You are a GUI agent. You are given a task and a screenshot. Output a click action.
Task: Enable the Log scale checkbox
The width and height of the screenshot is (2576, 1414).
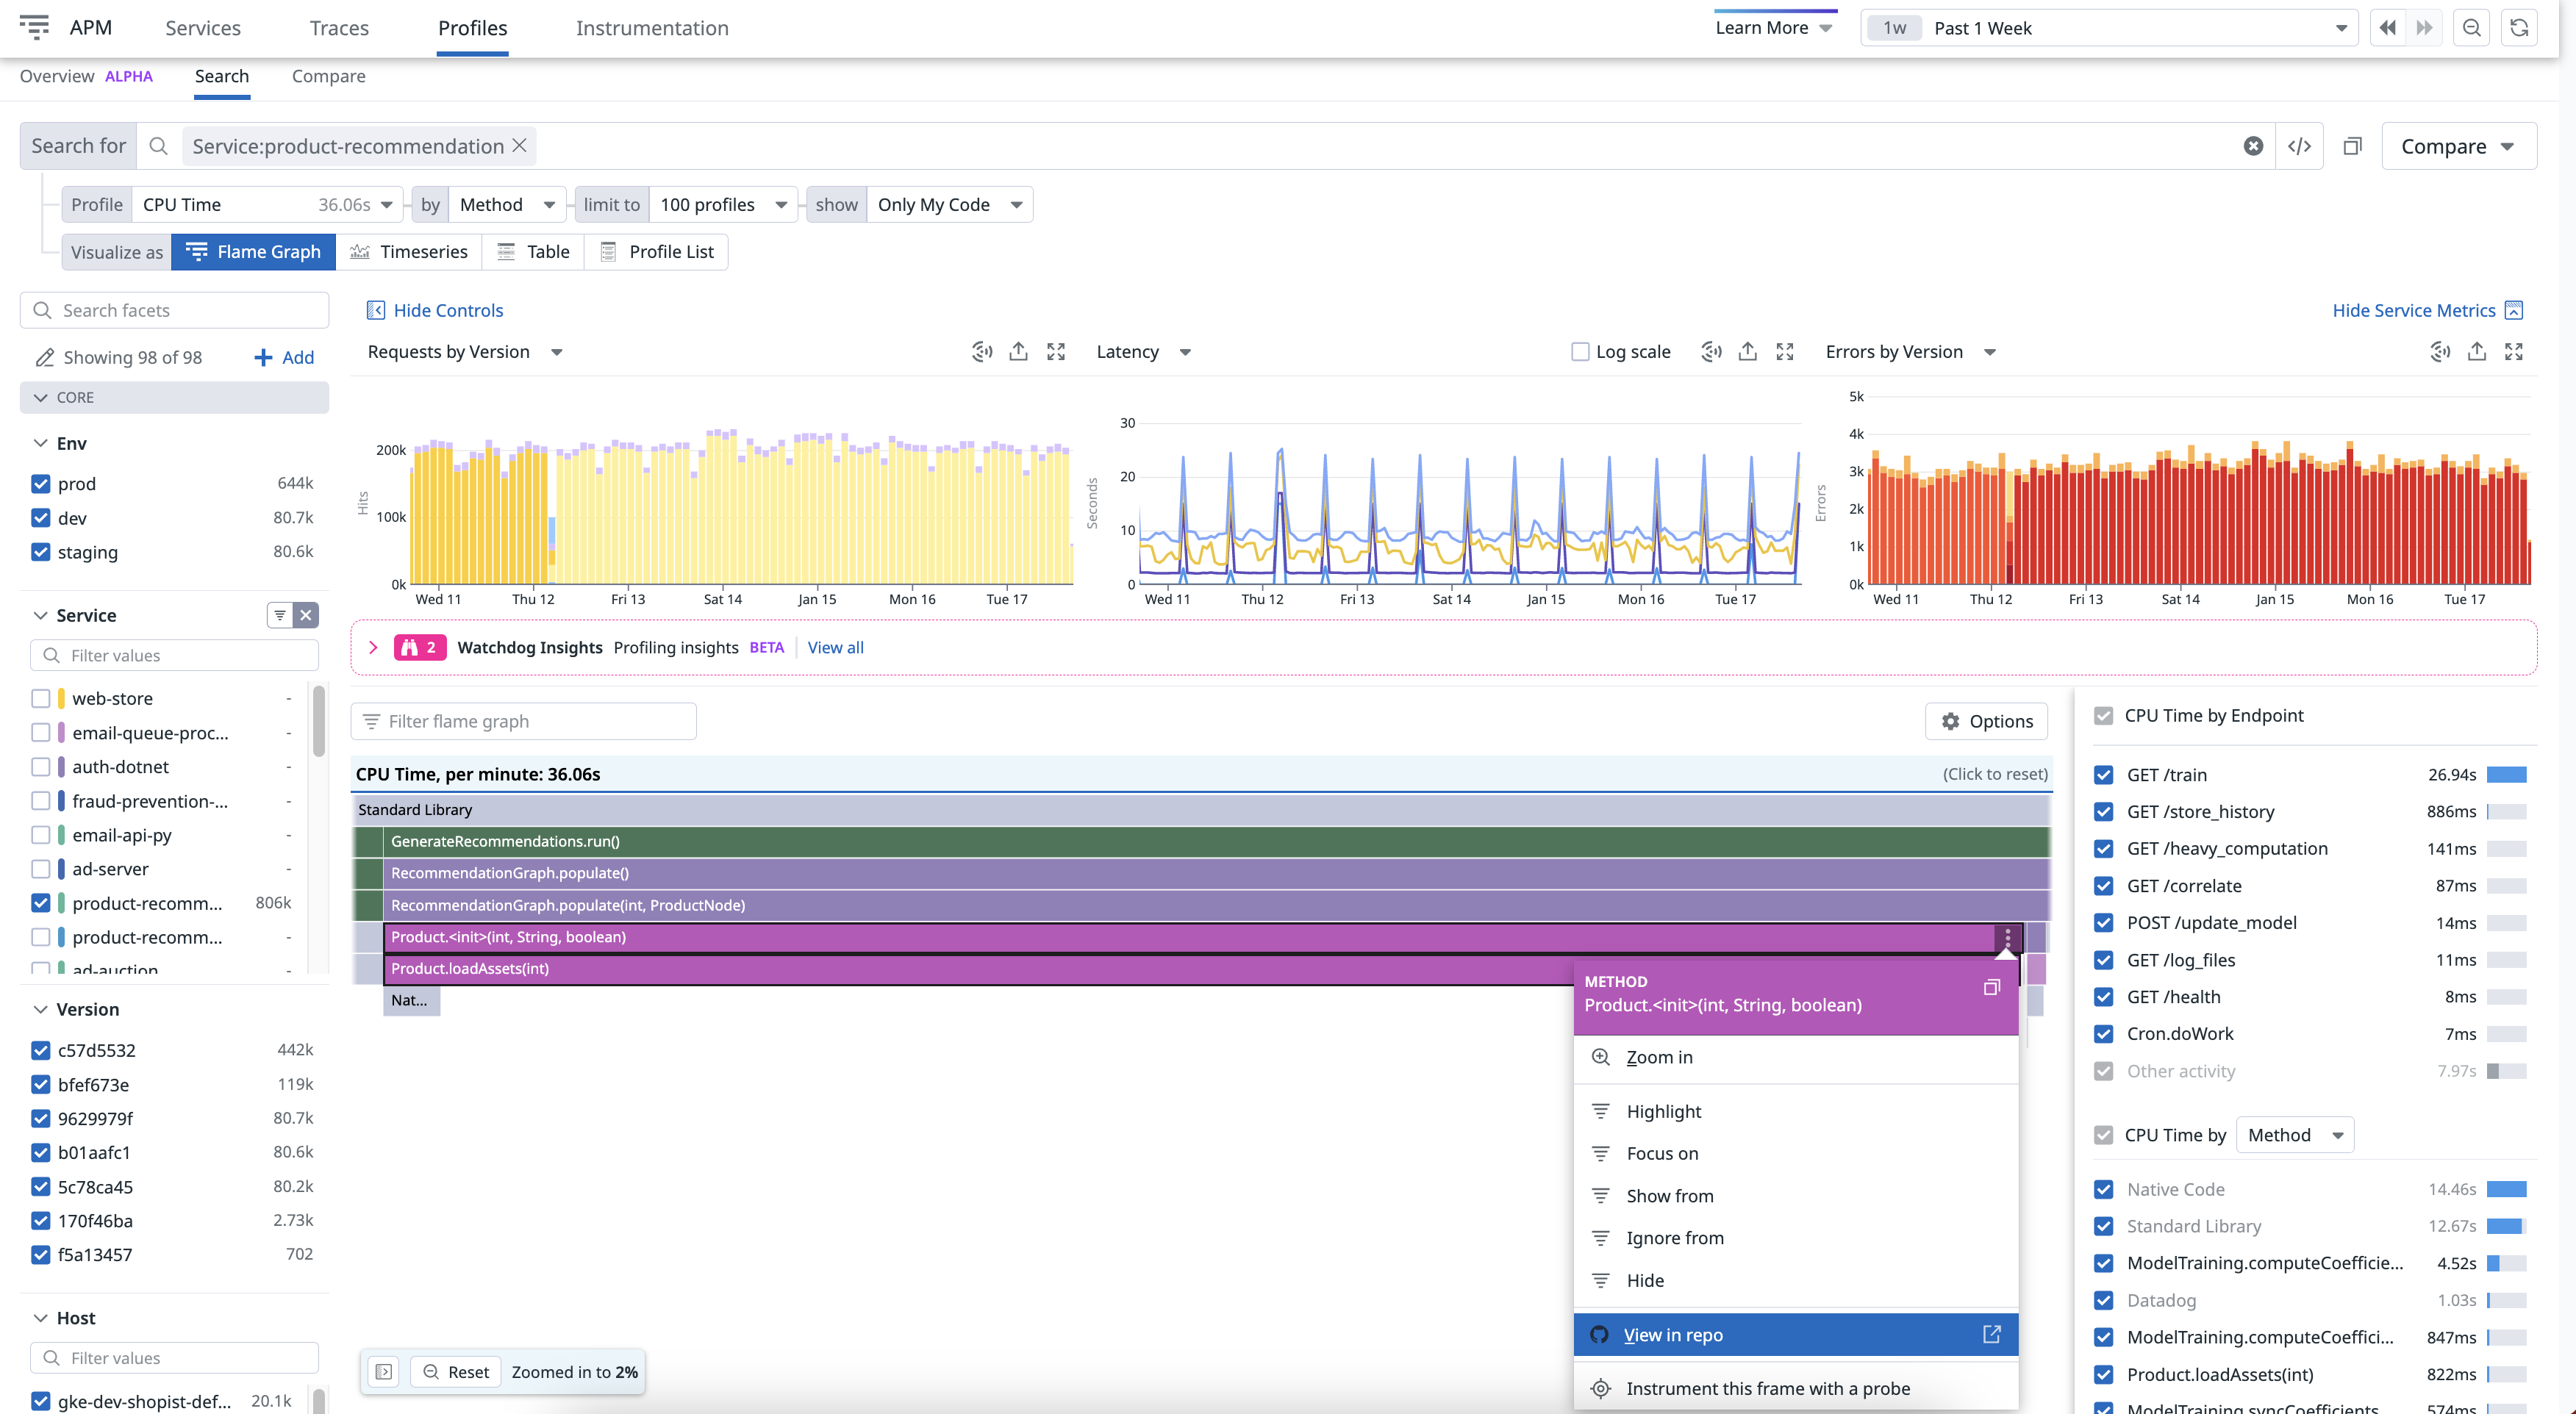coord(1580,352)
